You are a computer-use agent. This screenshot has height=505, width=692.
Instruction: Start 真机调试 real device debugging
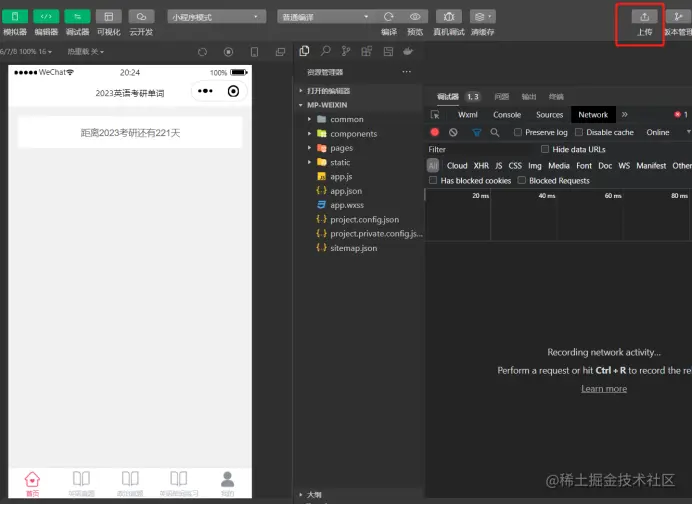449,17
